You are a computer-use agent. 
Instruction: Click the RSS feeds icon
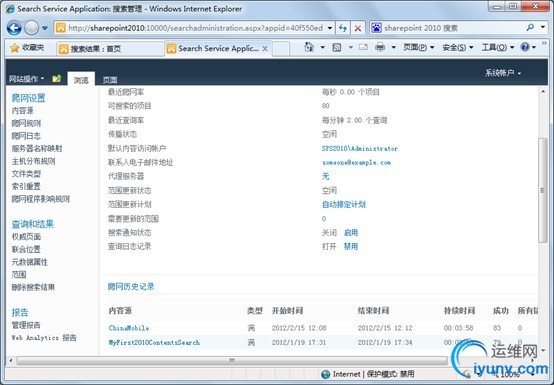pos(337,47)
